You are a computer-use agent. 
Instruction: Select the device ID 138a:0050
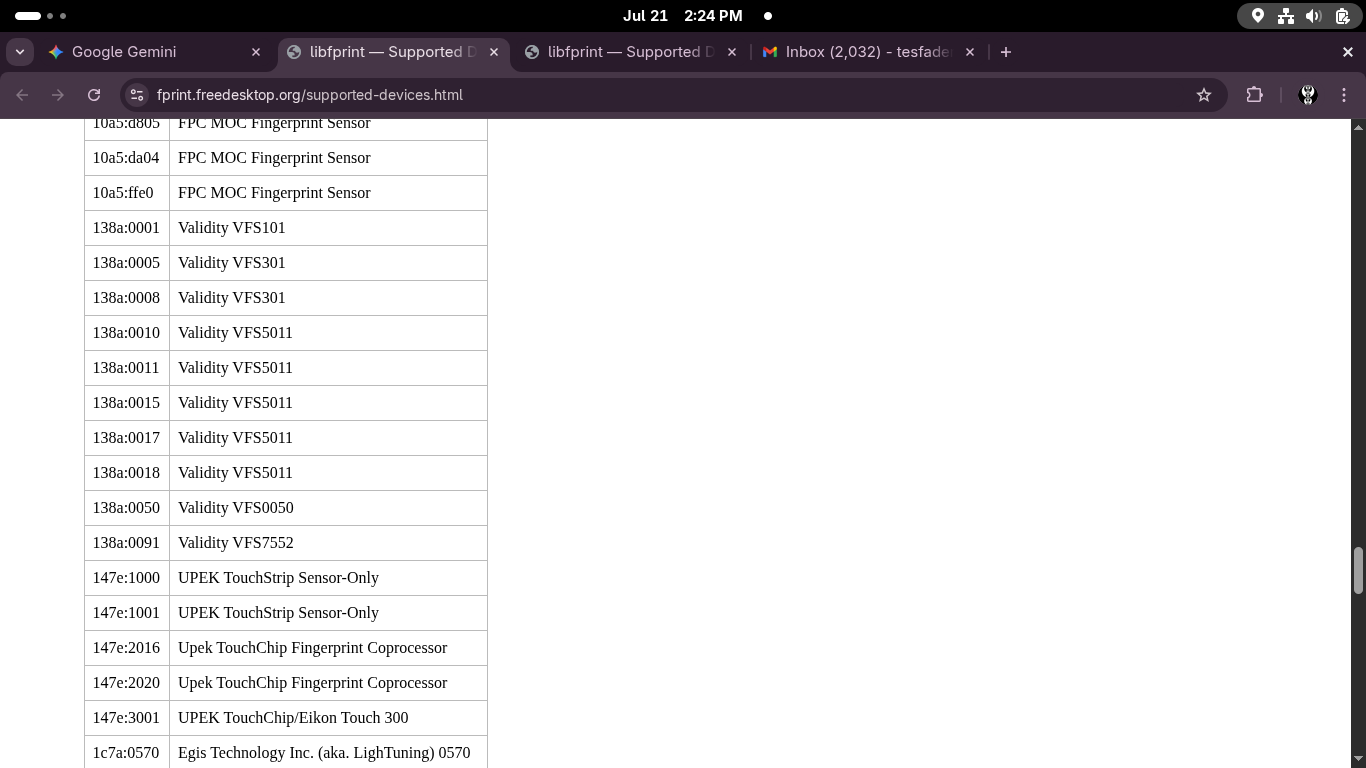coord(126,508)
